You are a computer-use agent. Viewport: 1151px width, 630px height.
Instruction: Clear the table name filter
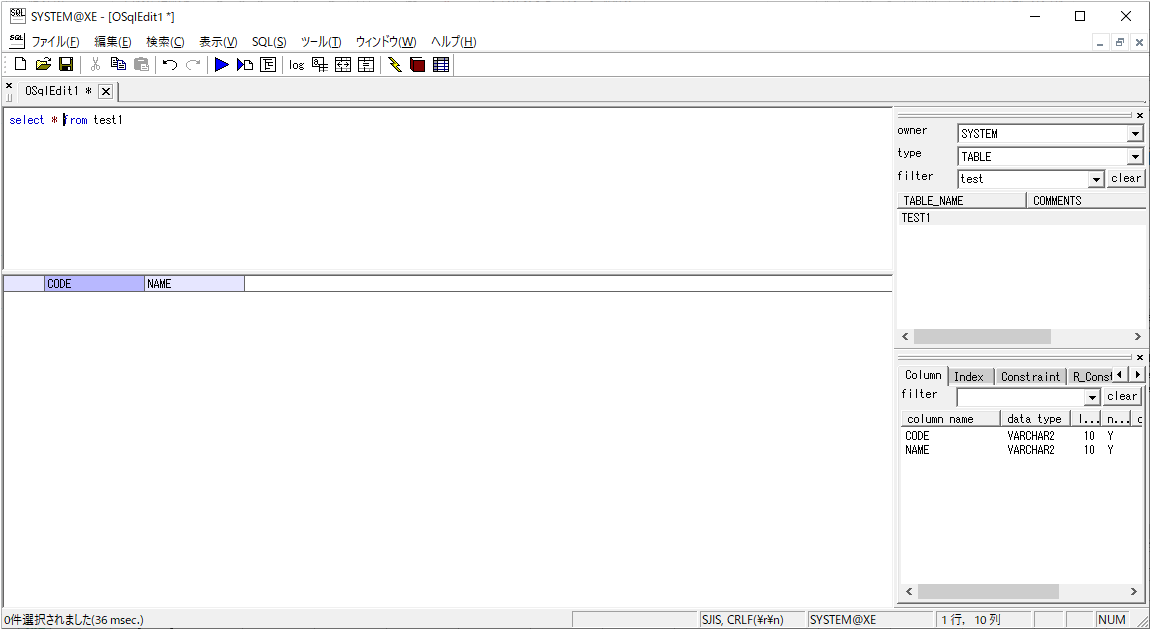click(1125, 178)
